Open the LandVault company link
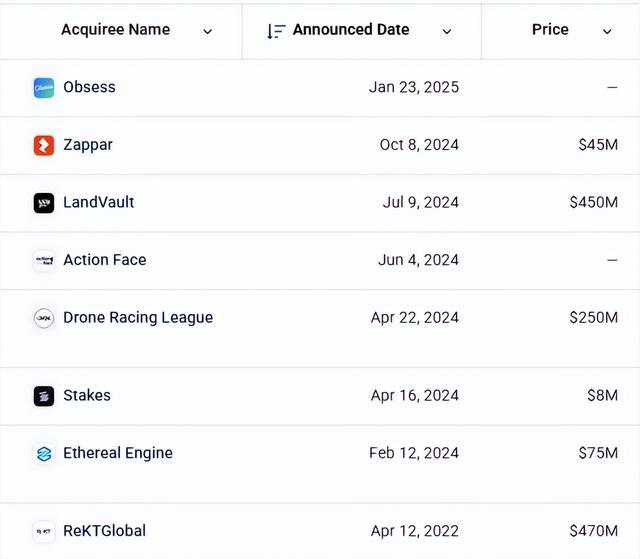The image size is (640, 559). [99, 202]
